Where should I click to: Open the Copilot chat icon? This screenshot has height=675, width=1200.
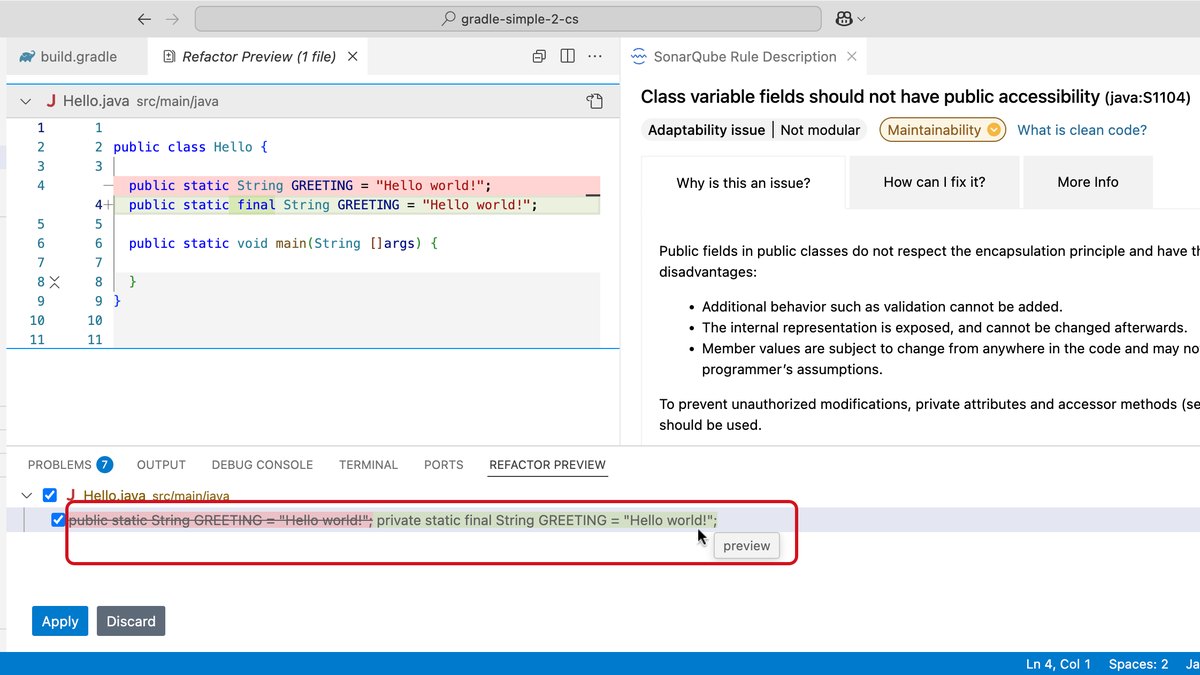pos(842,19)
